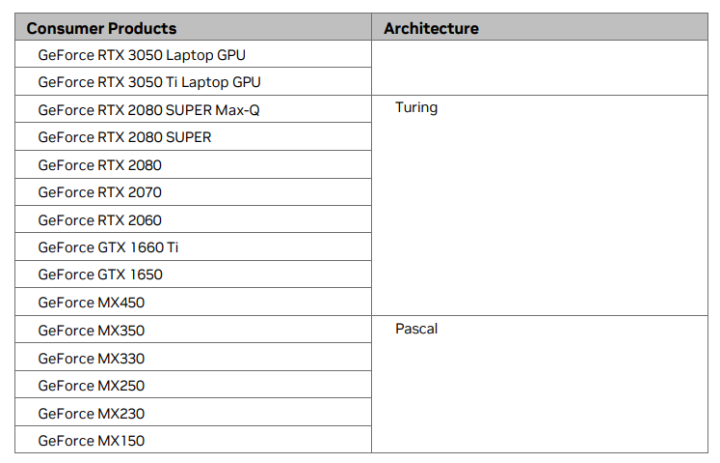The width and height of the screenshot is (720, 463).
Task: Click the GeForce MX150 cell
Action: point(85,440)
